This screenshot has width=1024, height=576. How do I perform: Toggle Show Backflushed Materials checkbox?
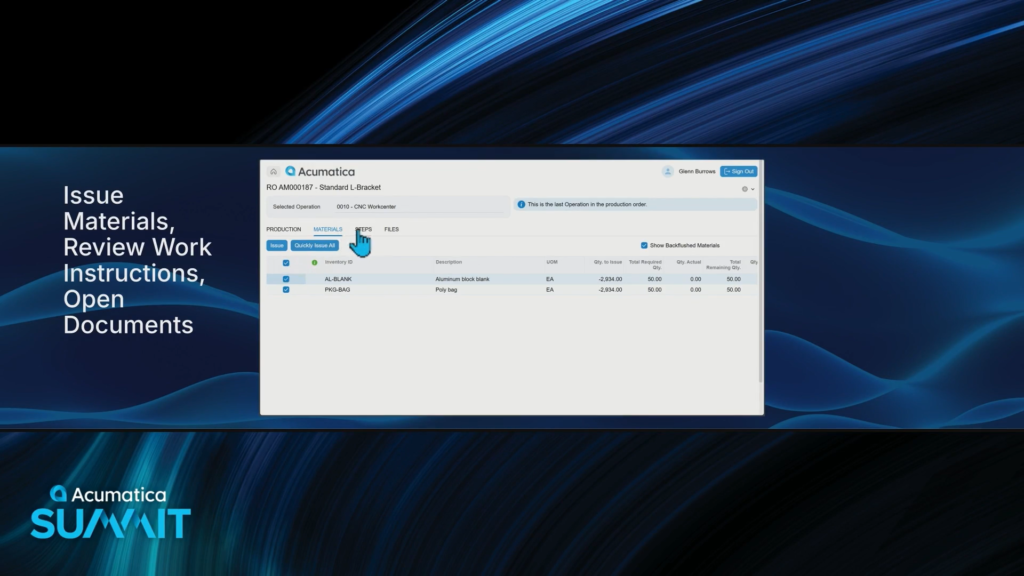click(644, 245)
